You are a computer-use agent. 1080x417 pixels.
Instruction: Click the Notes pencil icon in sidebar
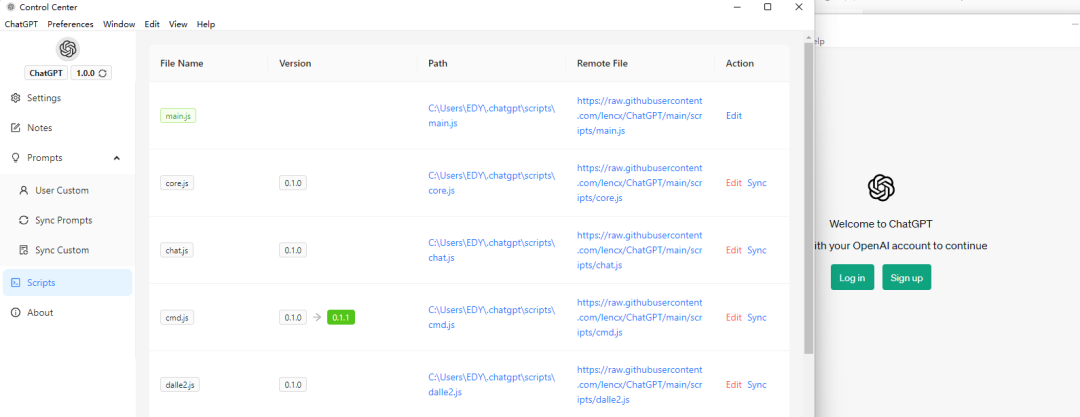tap(16, 128)
